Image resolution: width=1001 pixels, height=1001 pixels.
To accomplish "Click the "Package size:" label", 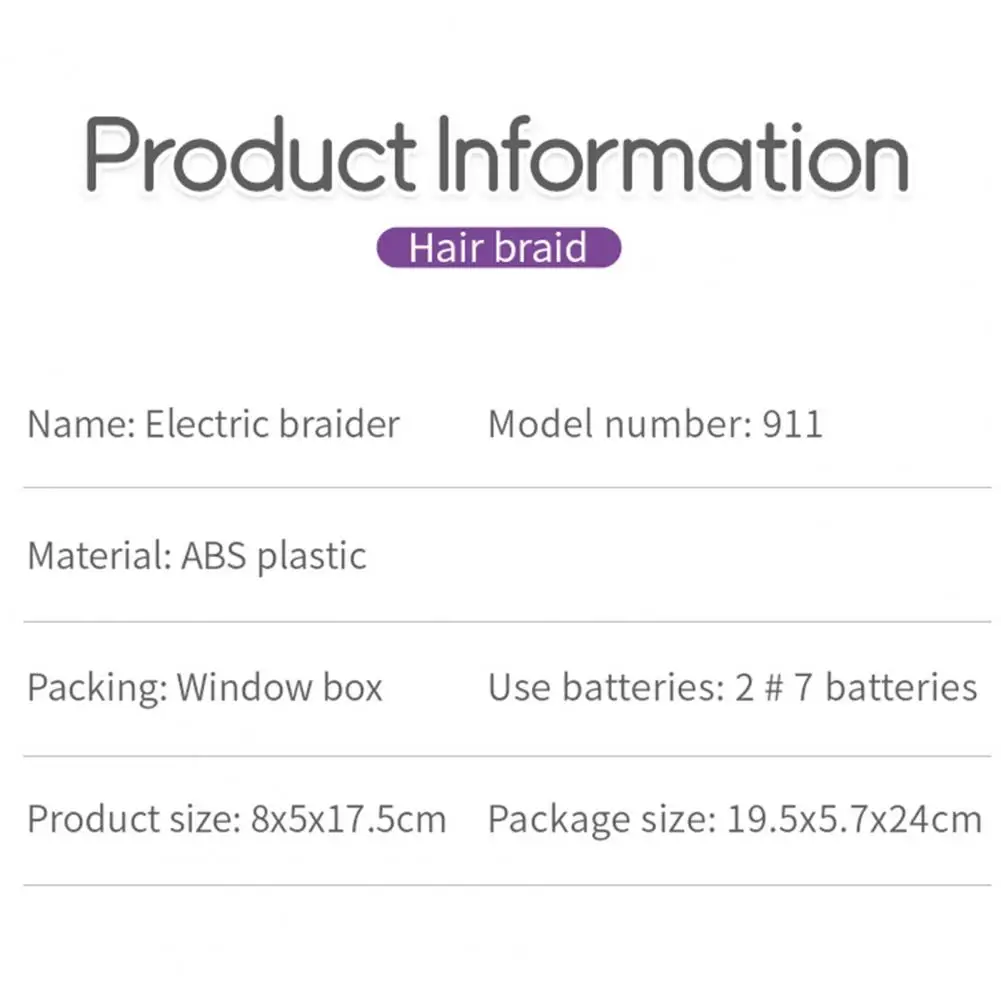I will tap(601, 820).
